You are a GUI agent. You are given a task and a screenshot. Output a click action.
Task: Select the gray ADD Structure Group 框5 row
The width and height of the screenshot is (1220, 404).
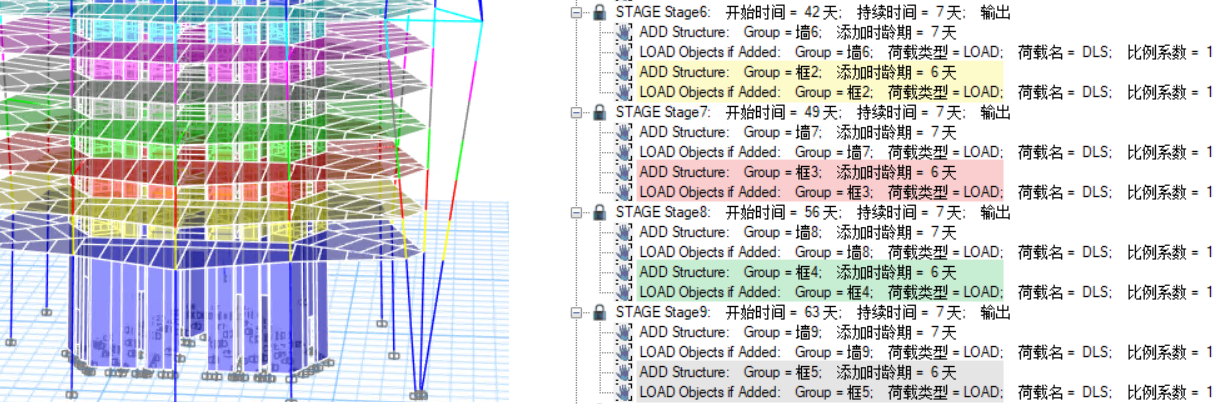797,372
